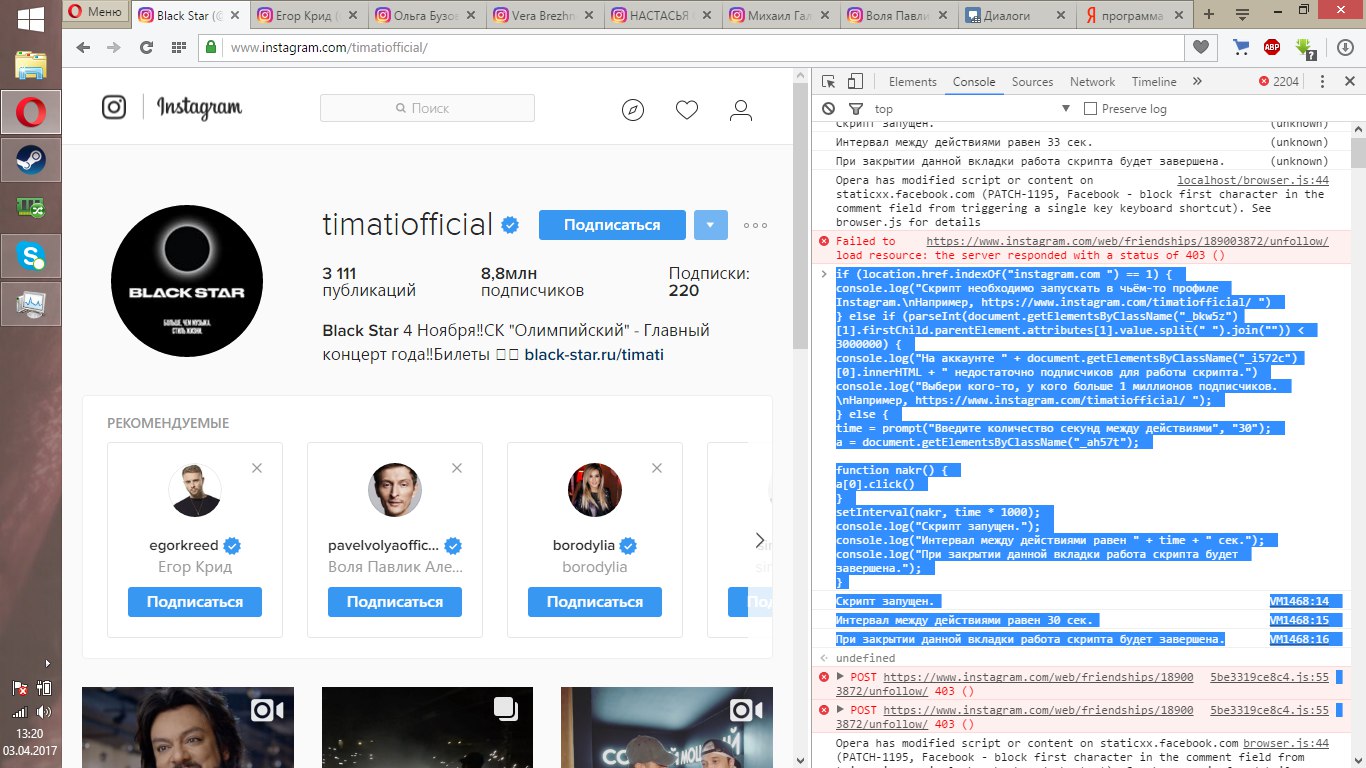Switch to the Network tab in DevTools
Viewport: 1366px width, 768px height.
click(x=1092, y=82)
